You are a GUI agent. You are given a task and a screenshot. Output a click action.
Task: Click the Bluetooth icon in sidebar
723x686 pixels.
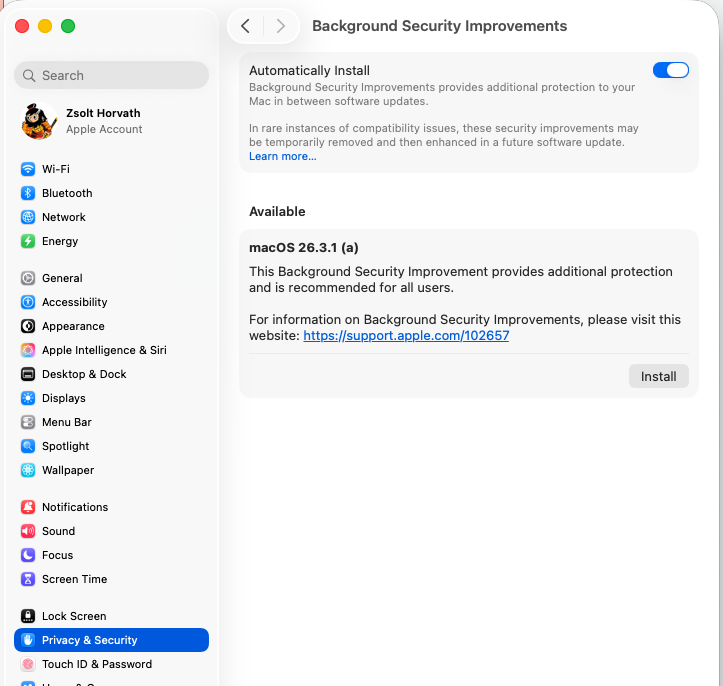(x=28, y=193)
